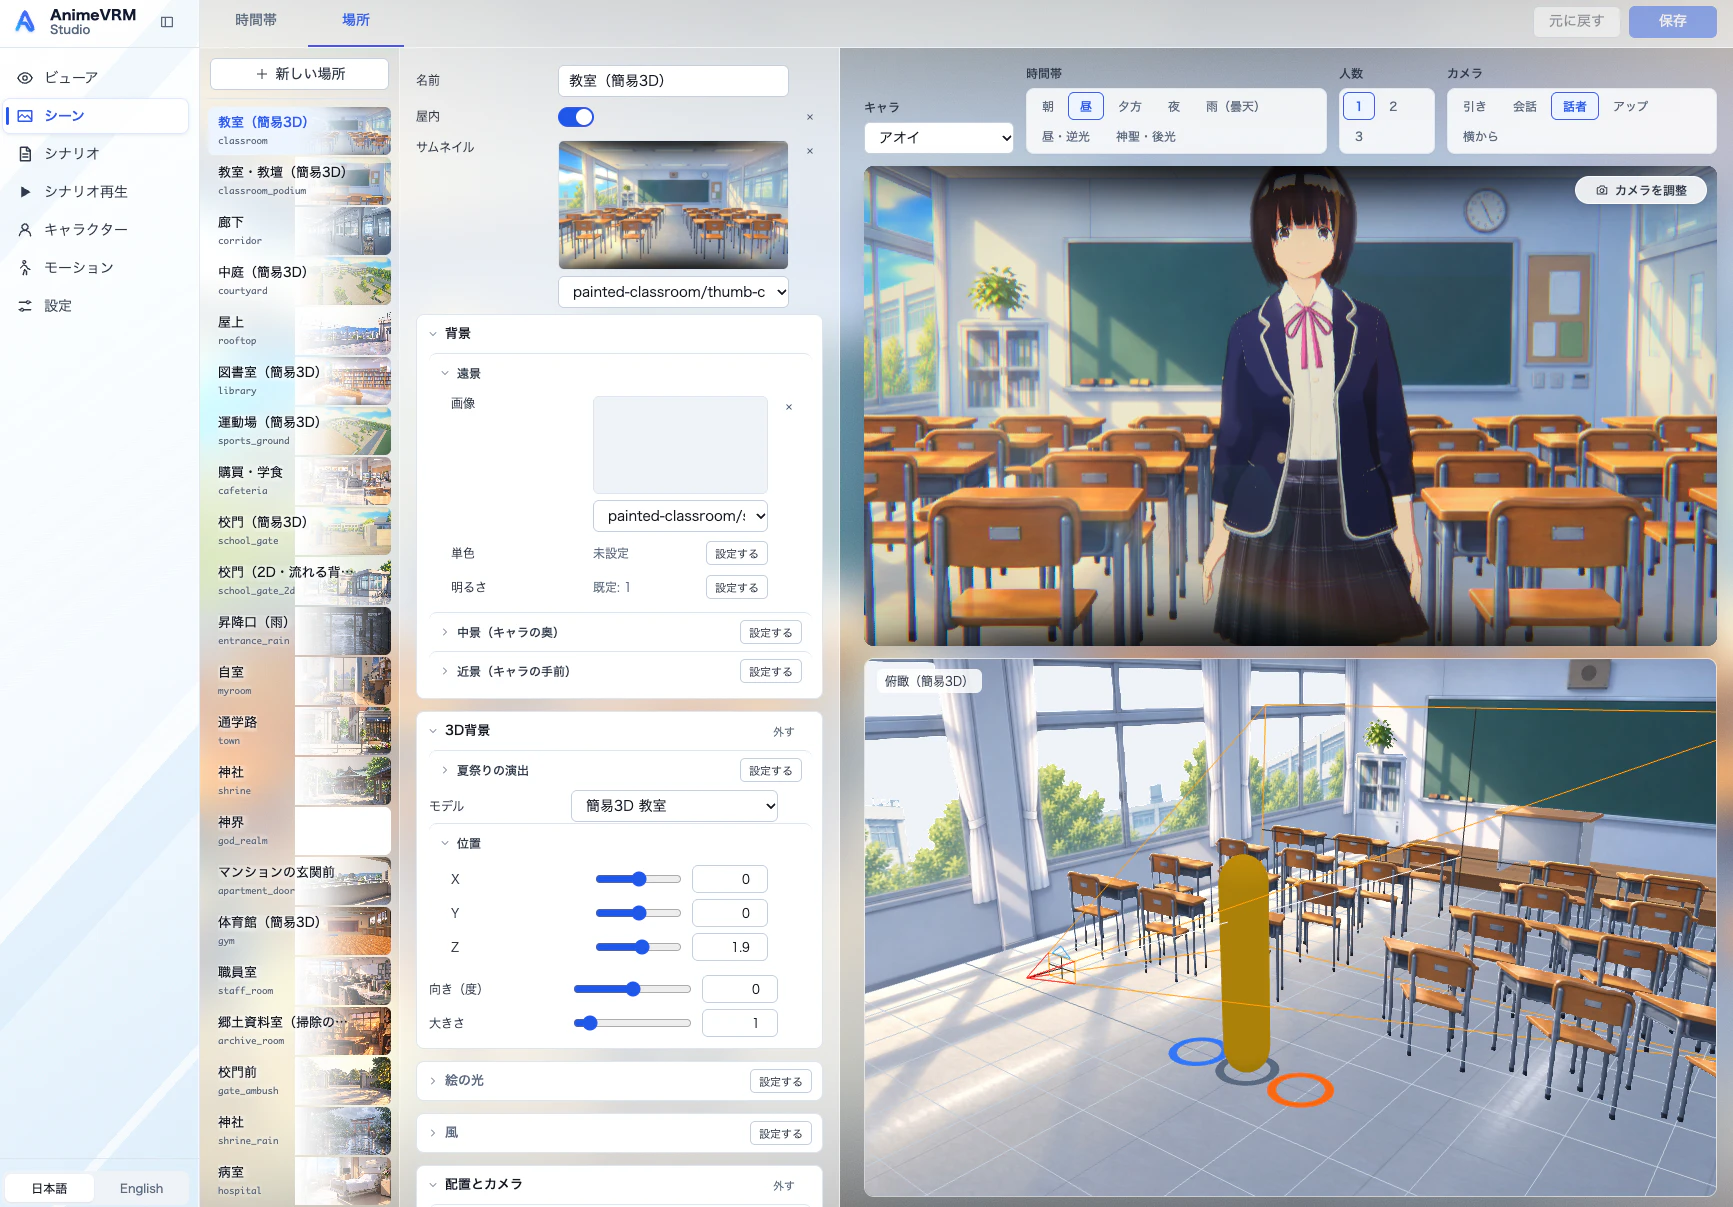The height and width of the screenshot is (1207, 1733).
Task: Select the 昼 time of day
Action: pyautogui.click(x=1086, y=106)
